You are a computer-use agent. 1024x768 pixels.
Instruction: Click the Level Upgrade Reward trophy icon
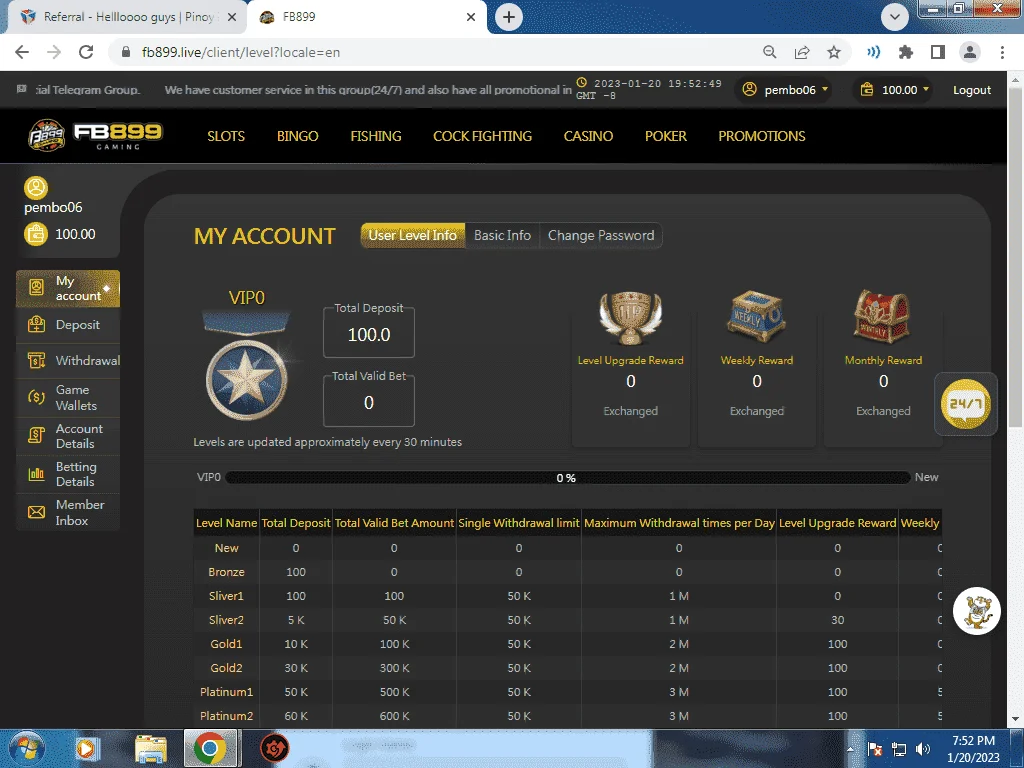tap(630, 318)
